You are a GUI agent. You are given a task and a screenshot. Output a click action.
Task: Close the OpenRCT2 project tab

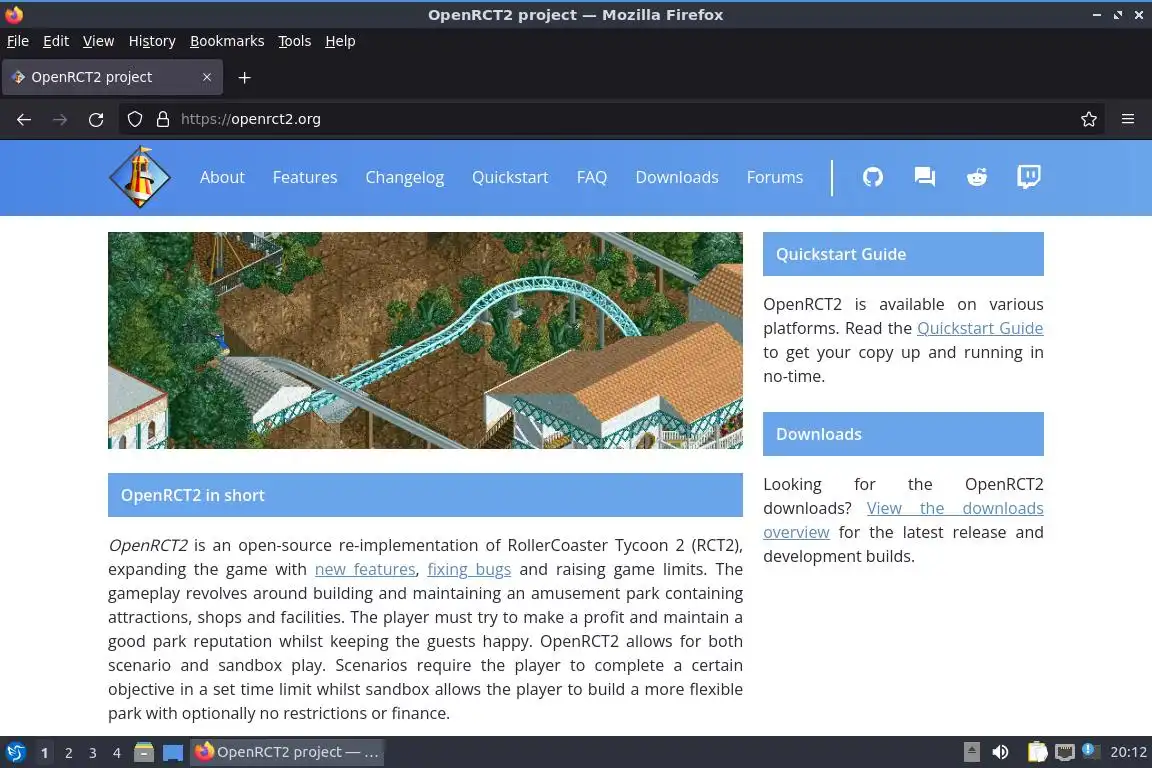207,77
